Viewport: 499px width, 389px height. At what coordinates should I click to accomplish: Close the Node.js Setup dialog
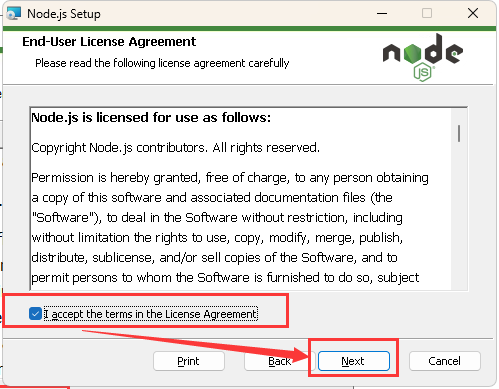[473, 13]
